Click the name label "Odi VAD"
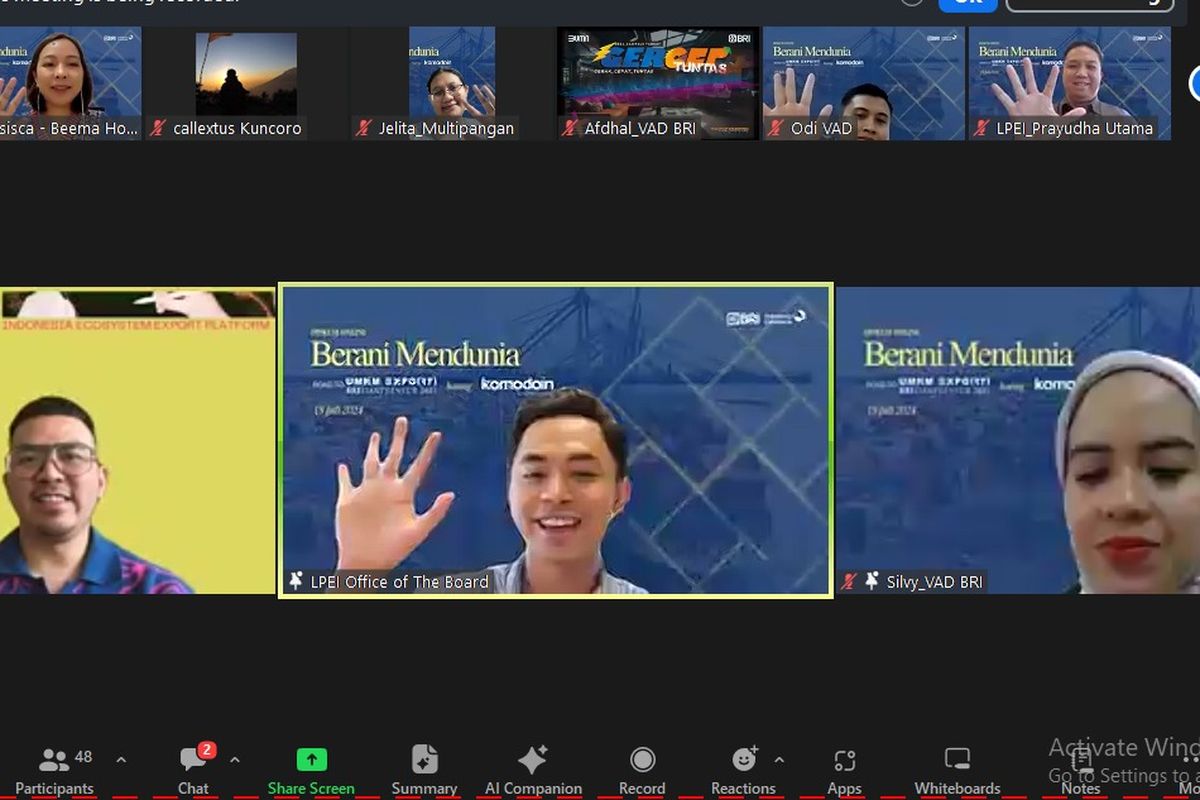1200x800 pixels. click(x=822, y=128)
